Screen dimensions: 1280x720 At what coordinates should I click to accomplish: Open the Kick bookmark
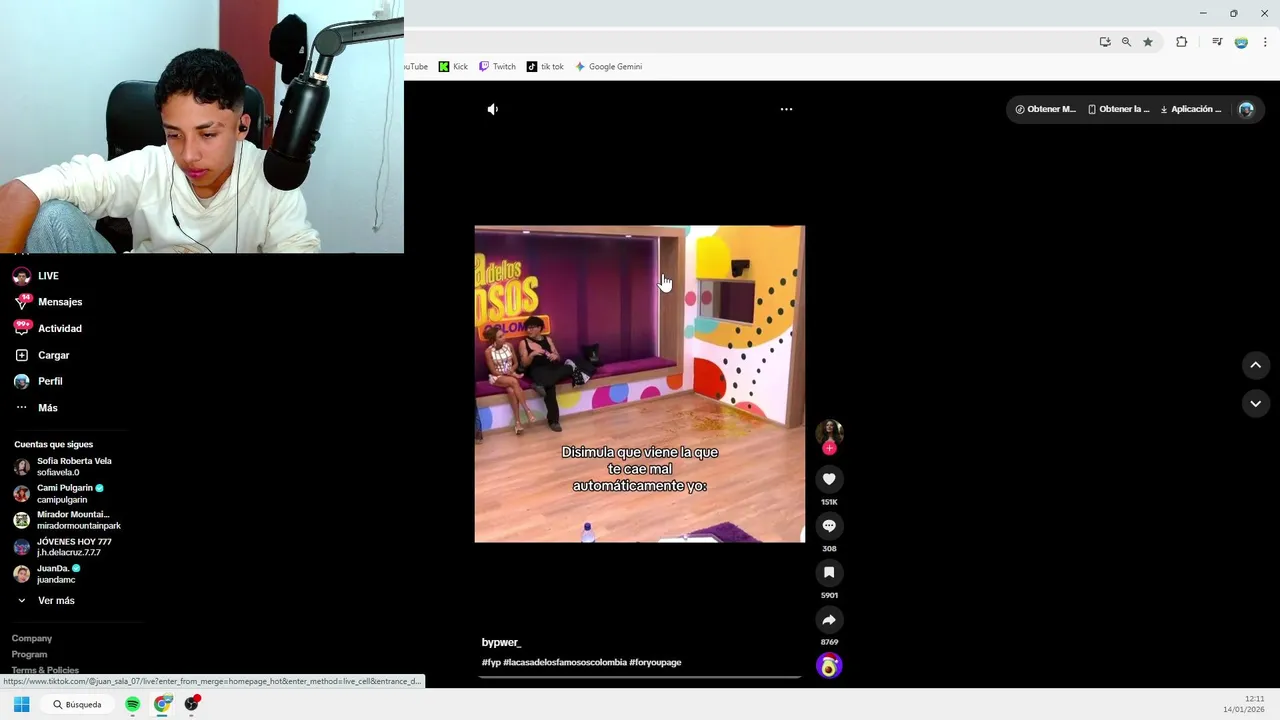coord(453,67)
